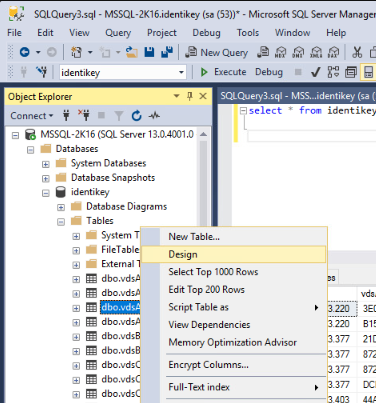Click the Debug button in the SQL toolbar

point(269,72)
